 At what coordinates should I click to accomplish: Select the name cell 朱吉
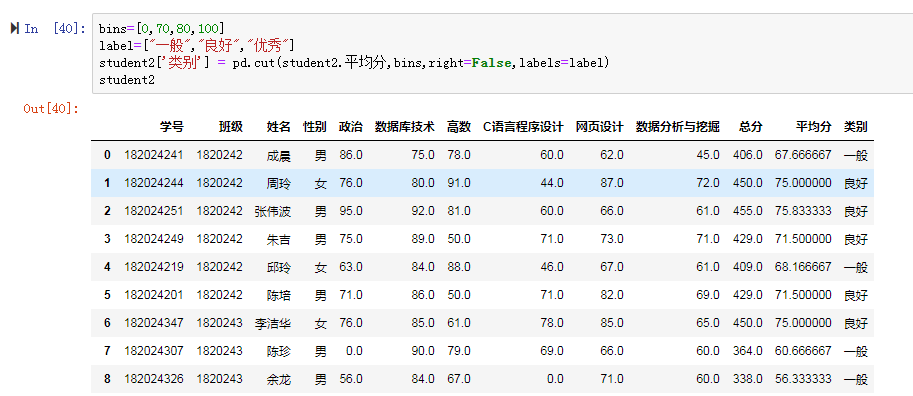279,239
